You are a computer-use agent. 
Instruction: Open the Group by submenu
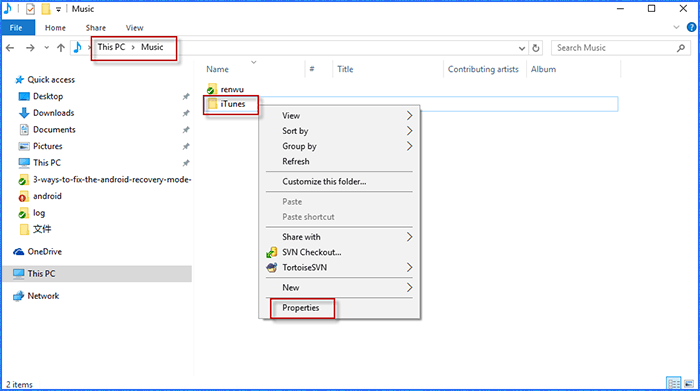tap(339, 146)
